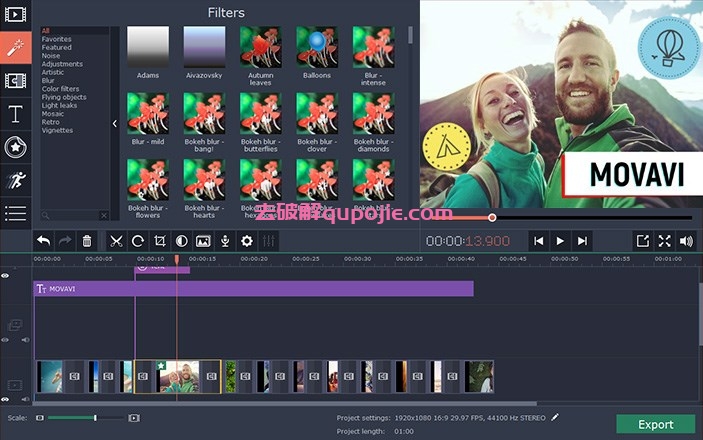Open the Animation running figure tab
The height and width of the screenshot is (440, 703).
point(15,180)
